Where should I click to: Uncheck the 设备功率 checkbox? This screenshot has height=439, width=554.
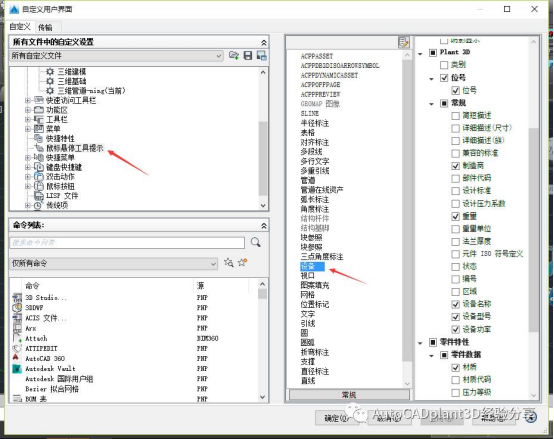pos(455,330)
